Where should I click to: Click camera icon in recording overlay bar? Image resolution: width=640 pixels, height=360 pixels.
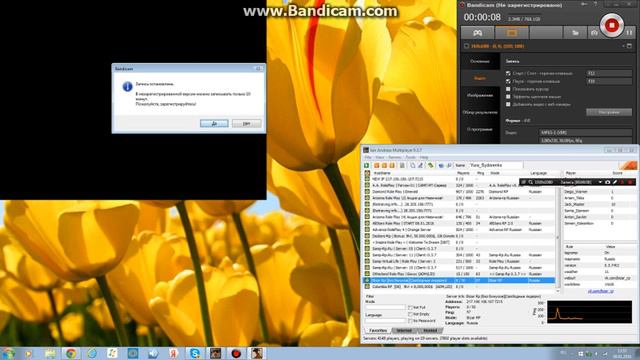pyautogui.click(x=607, y=182)
